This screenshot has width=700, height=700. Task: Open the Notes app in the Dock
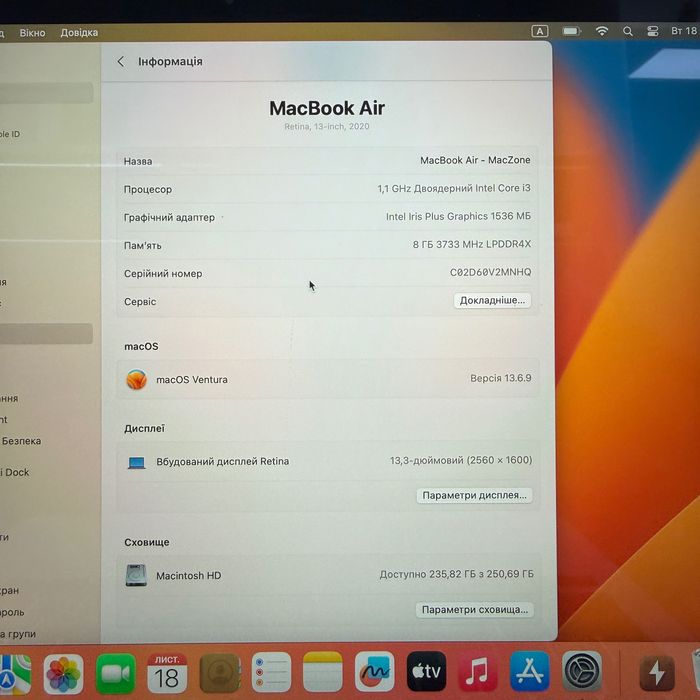[x=322, y=672]
